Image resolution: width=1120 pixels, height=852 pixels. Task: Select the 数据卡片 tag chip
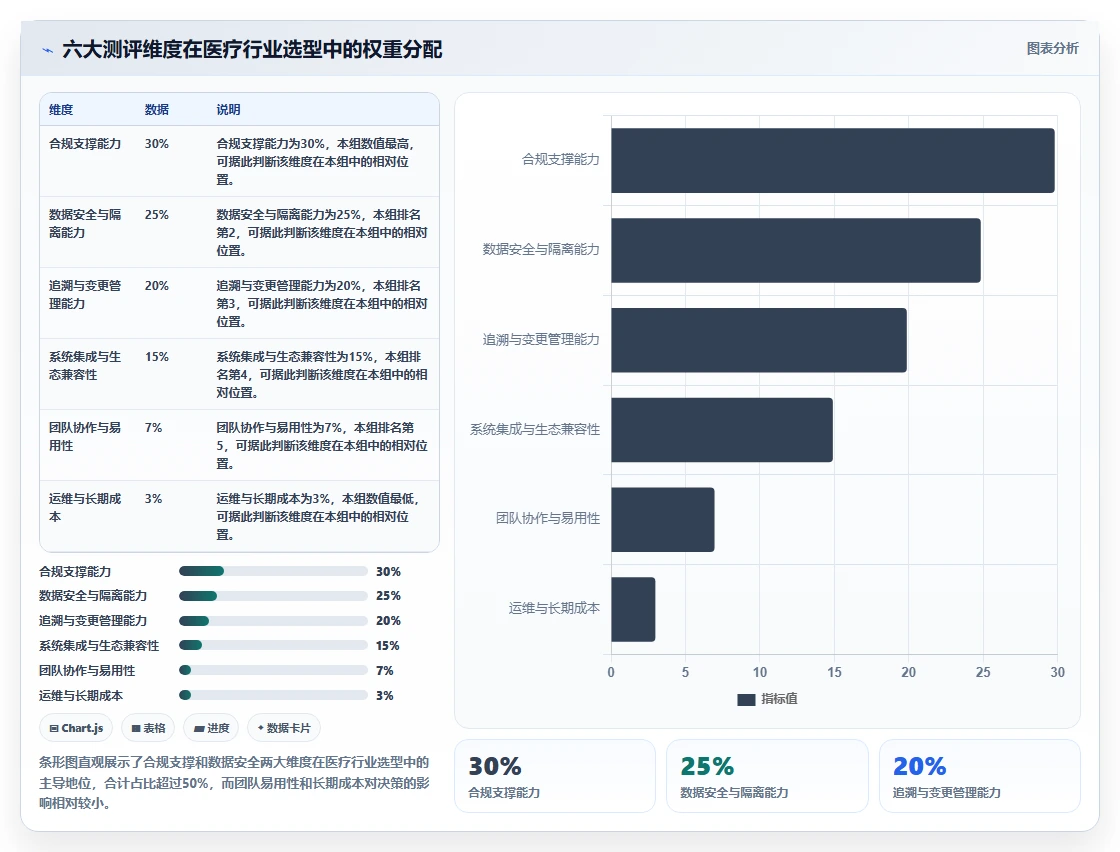284,728
